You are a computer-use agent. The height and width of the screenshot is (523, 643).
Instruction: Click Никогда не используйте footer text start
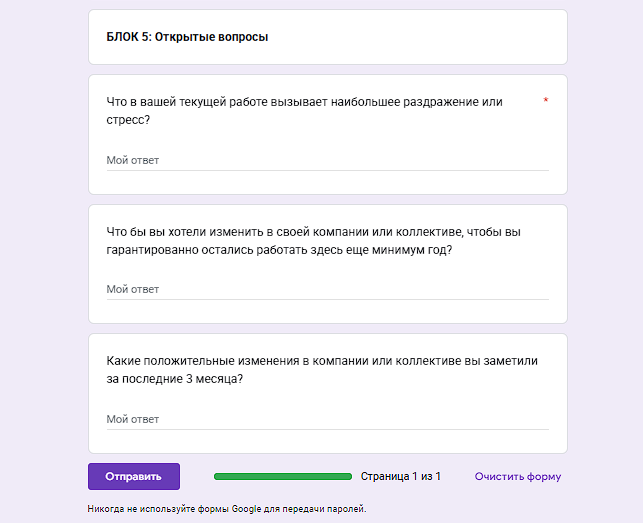tap(133, 509)
